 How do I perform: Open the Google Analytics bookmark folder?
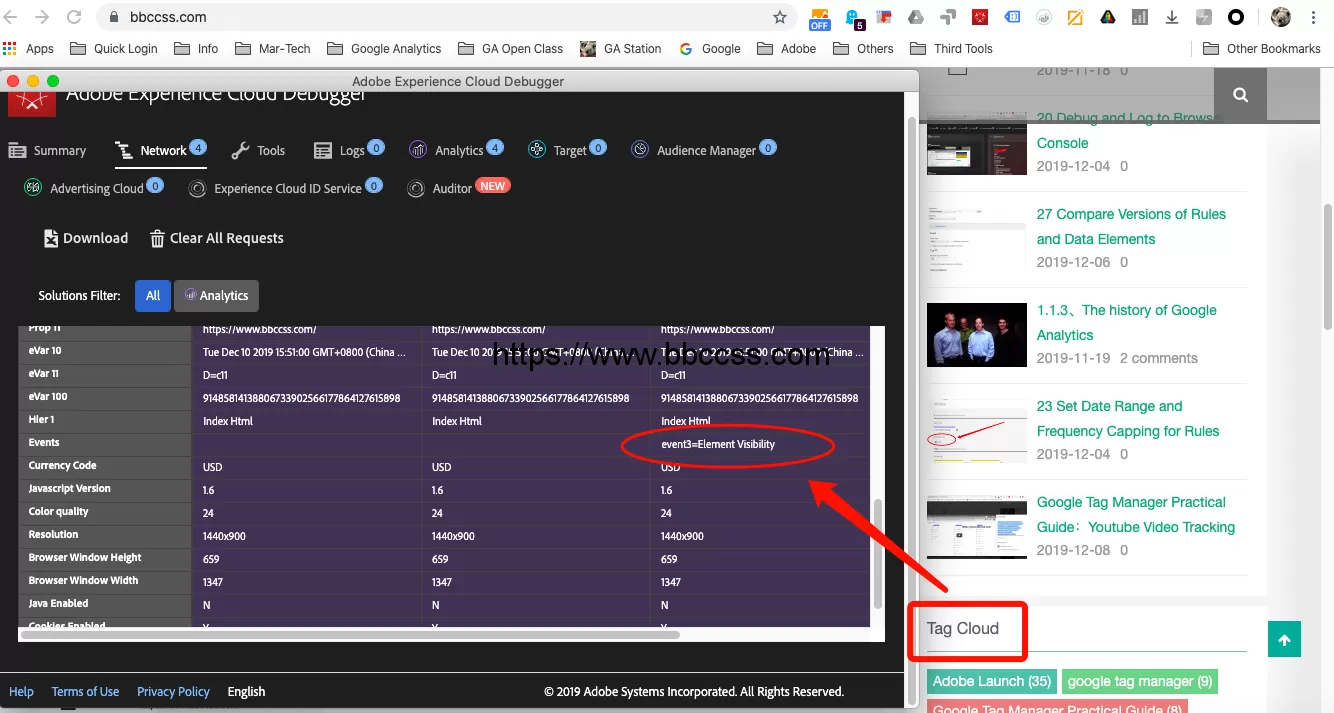(384, 48)
